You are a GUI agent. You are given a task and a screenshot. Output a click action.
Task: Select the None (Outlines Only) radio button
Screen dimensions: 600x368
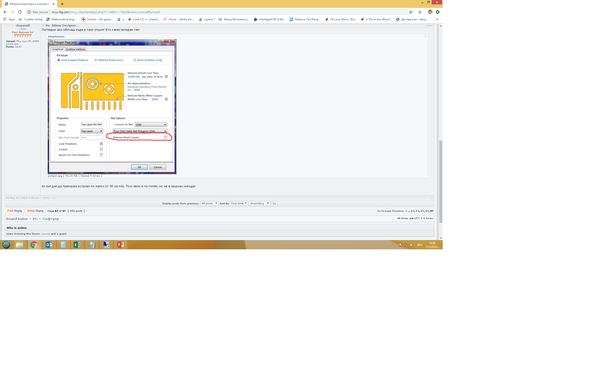[x=135, y=60]
